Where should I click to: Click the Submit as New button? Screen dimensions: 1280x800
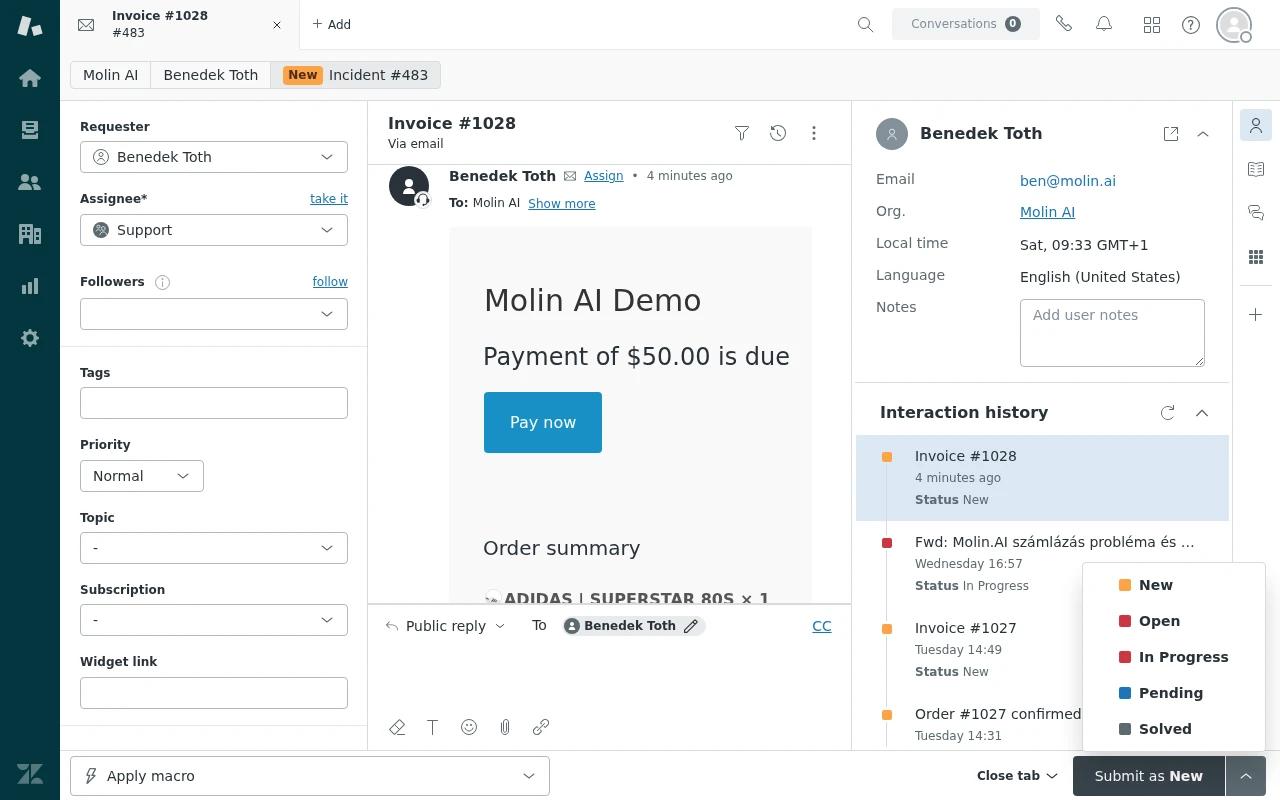coord(1149,776)
